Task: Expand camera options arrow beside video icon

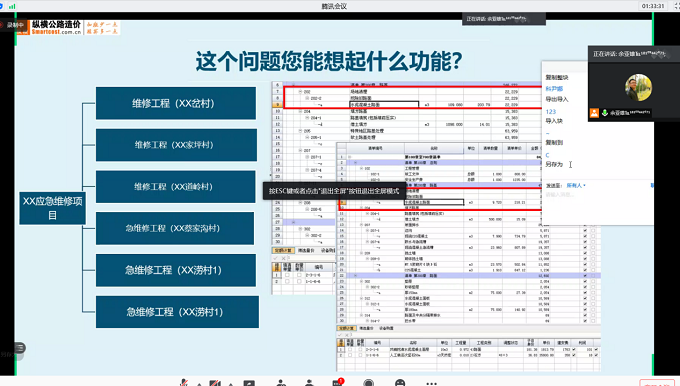Action: [230, 384]
